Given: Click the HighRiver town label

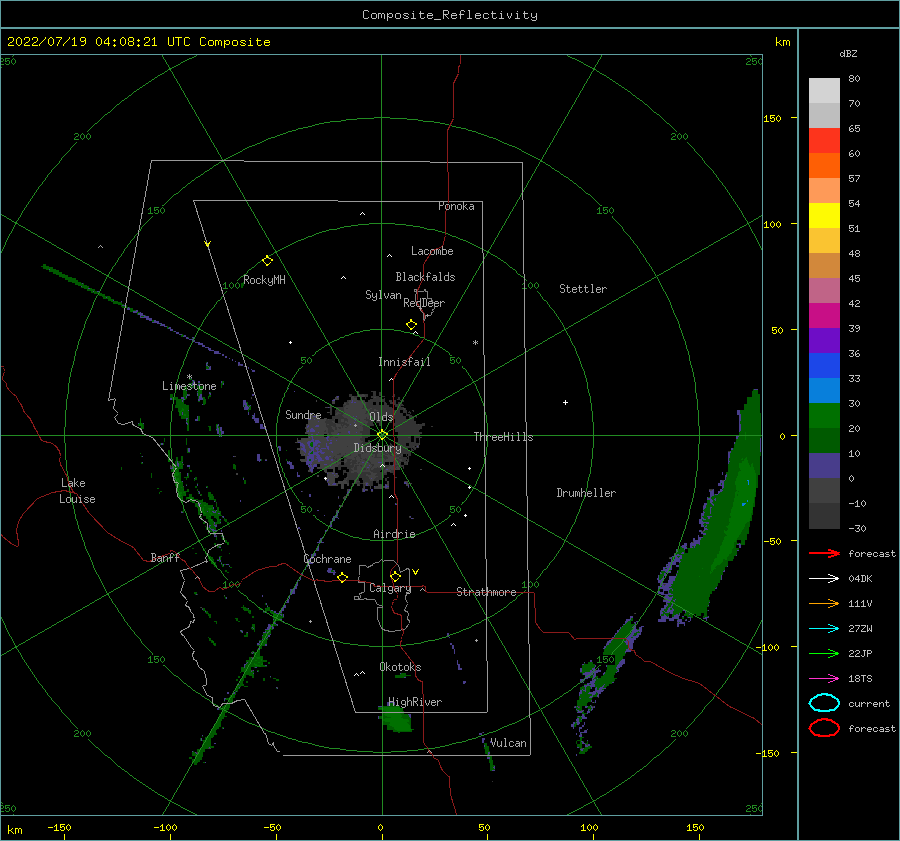Looking at the screenshot, I should click(415, 702).
